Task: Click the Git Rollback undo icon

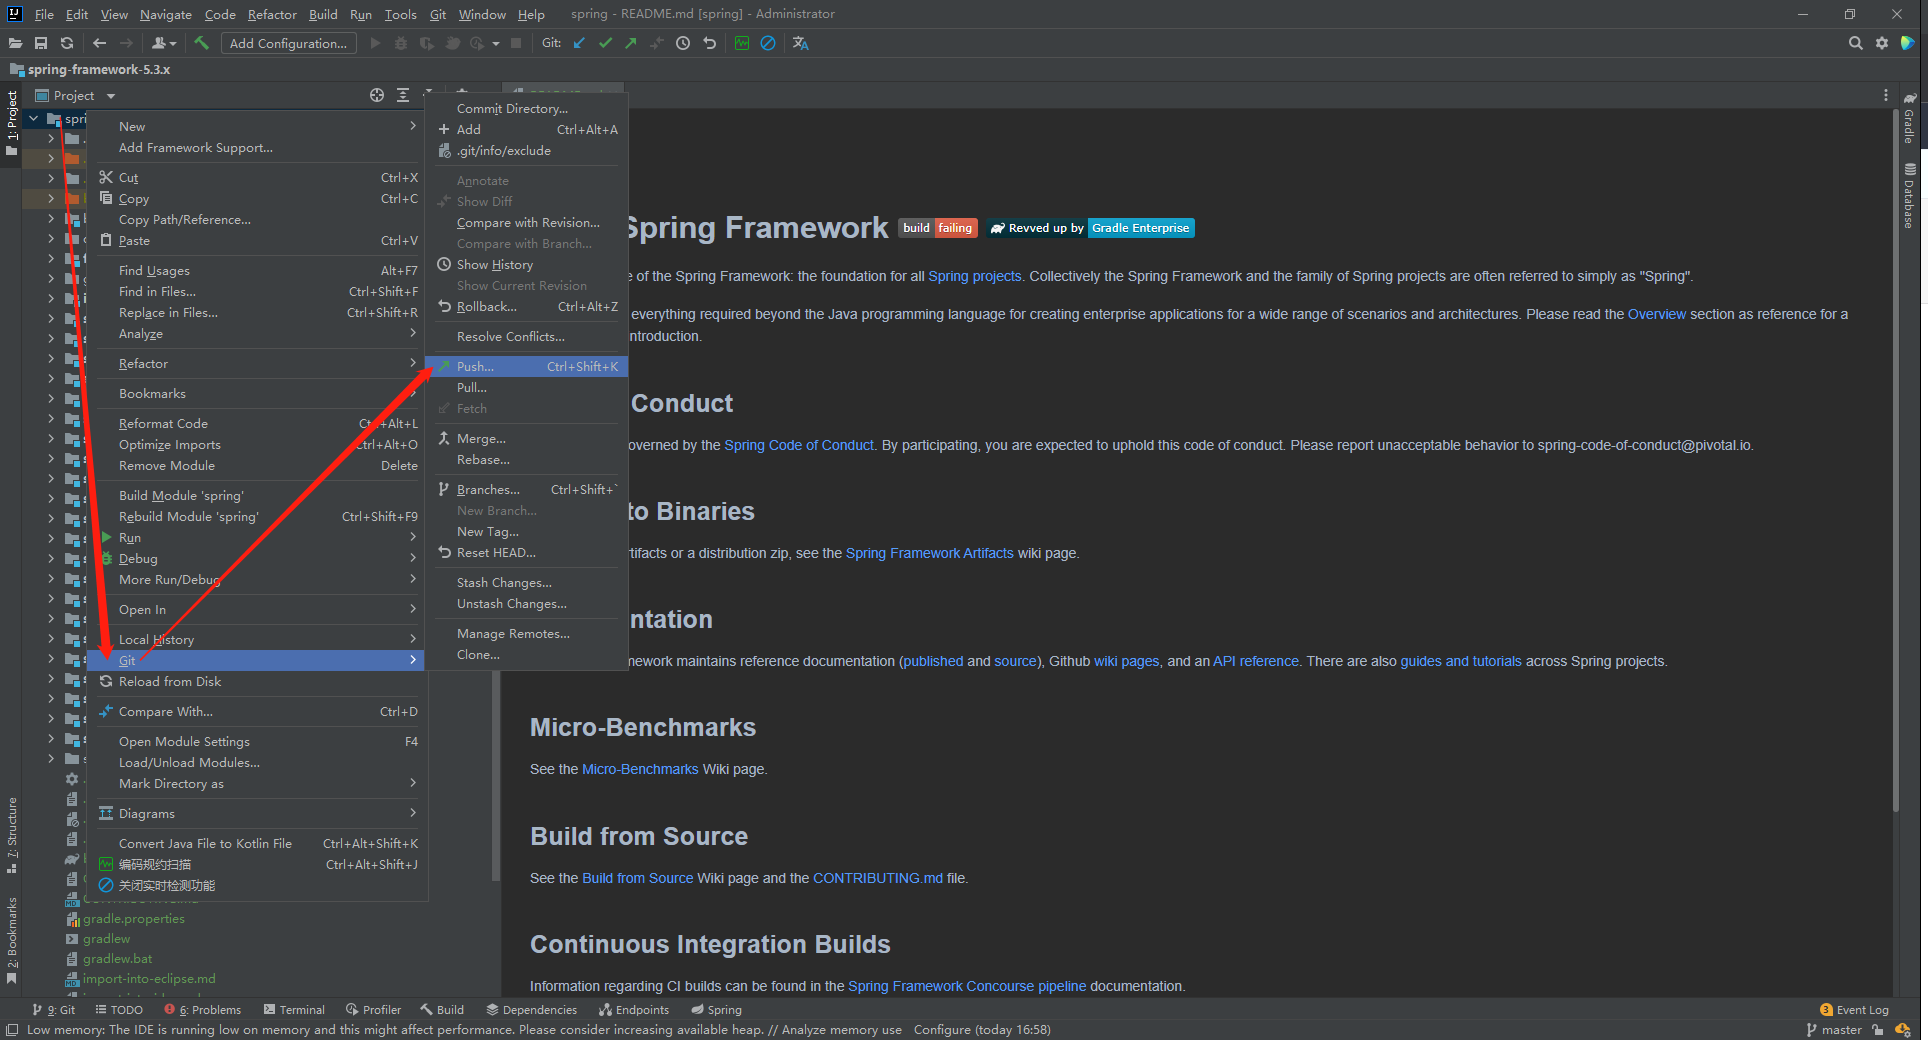Action: click(x=709, y=43)
